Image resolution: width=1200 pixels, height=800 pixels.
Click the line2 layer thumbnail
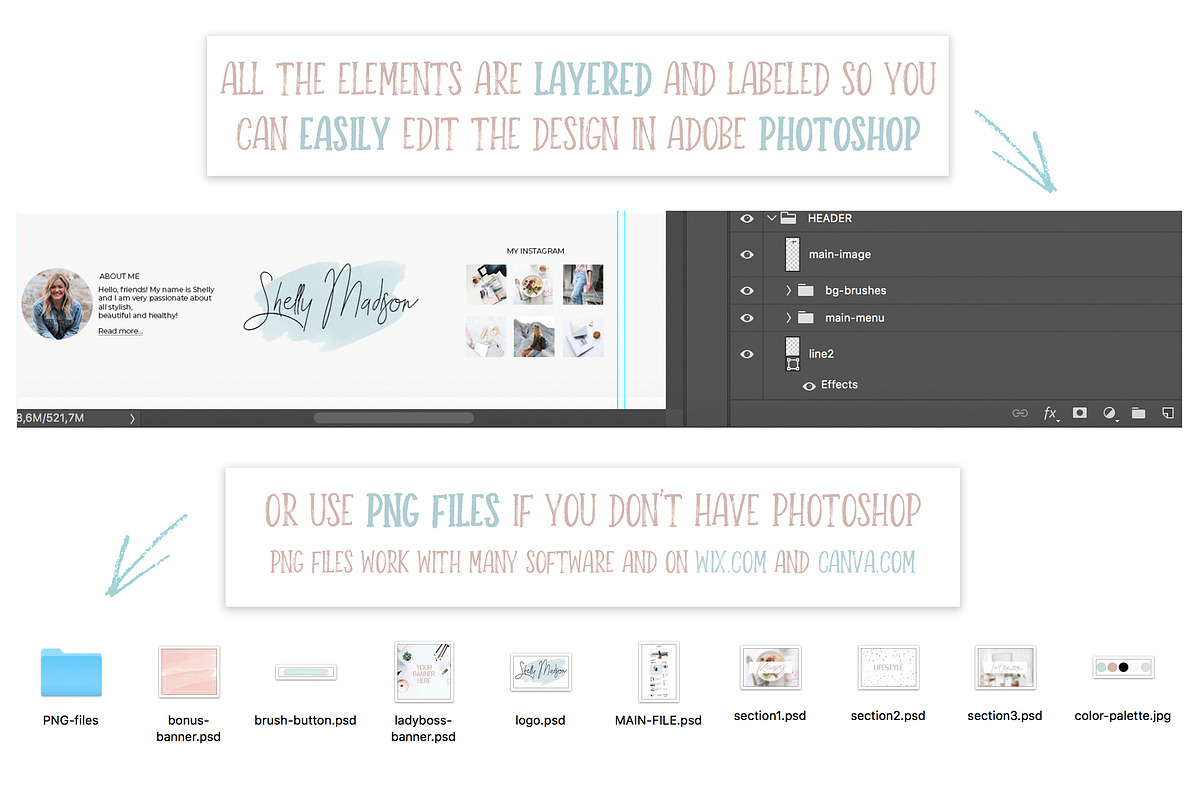point(794,346)
